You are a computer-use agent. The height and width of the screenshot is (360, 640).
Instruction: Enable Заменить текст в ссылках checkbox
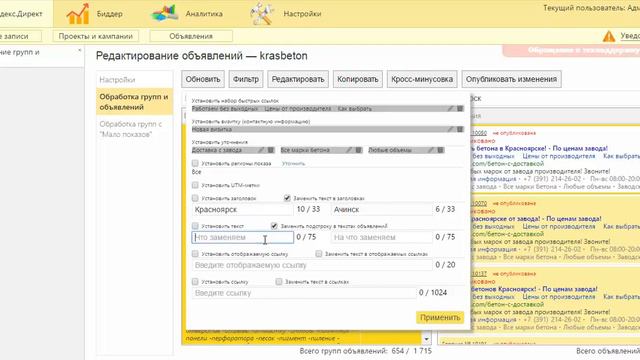tap(279, 282)
